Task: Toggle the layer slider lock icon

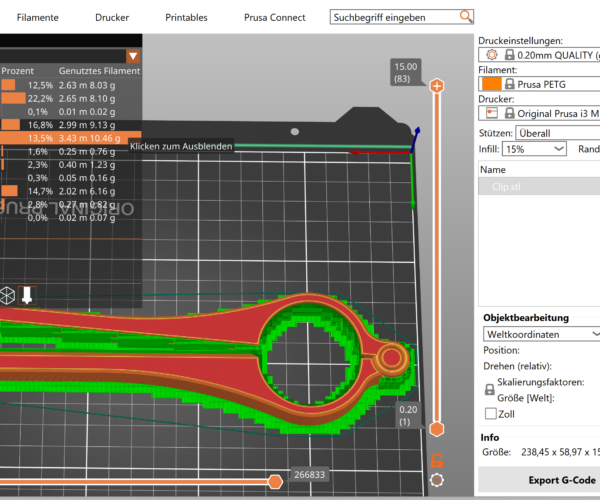Action: click(437, 461)
